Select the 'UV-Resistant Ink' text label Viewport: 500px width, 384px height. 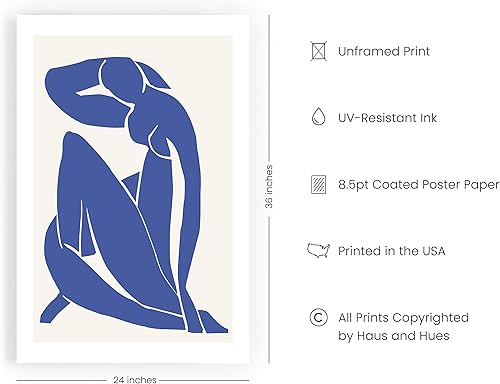(387, 118)
